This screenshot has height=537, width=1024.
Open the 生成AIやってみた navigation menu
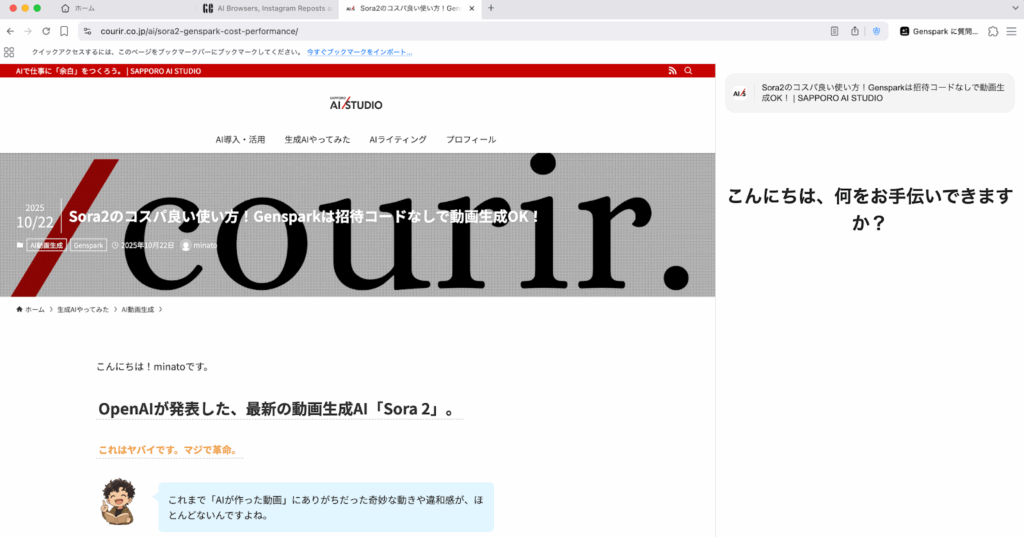pos(317,139)
